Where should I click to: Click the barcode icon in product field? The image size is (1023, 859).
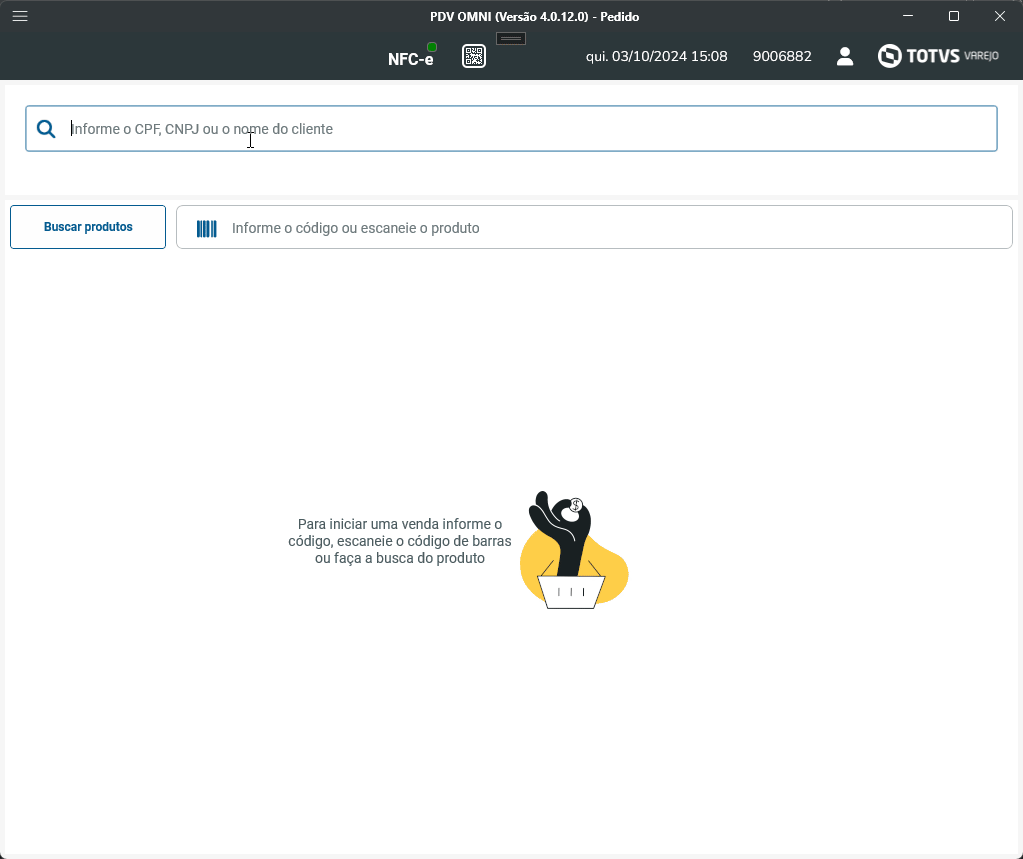pos(207,228)
